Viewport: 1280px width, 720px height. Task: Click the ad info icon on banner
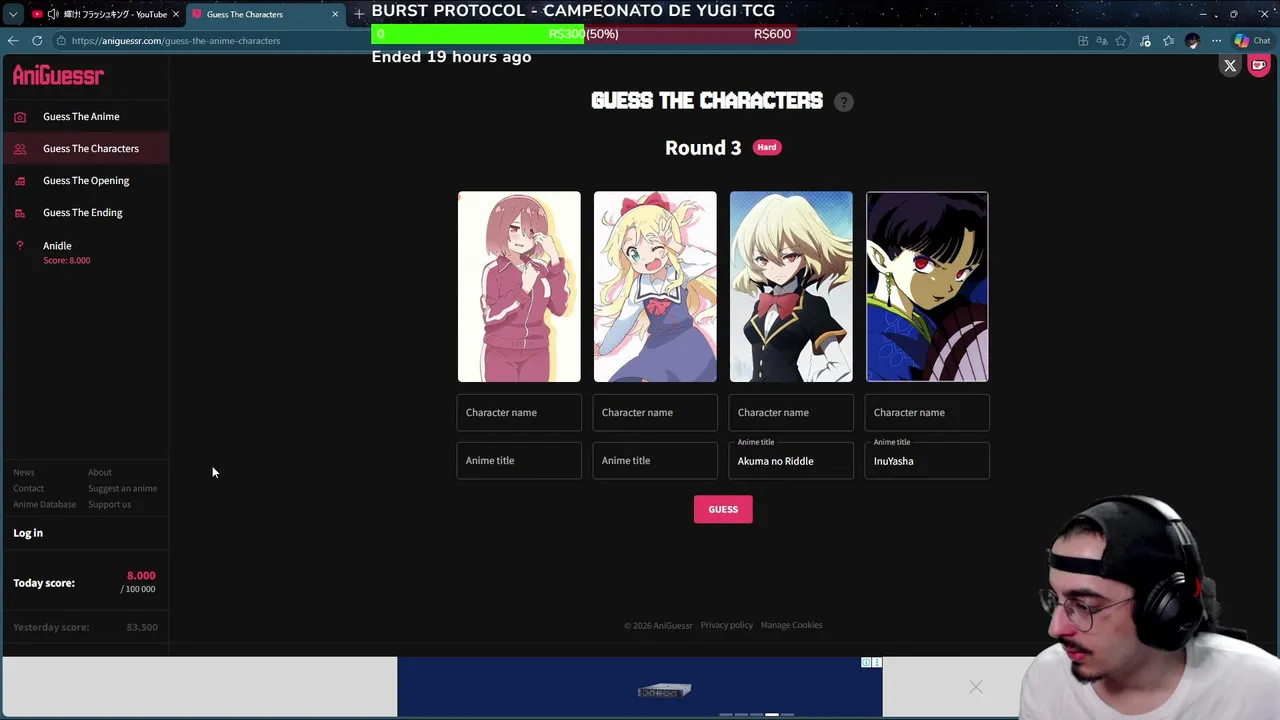pos(867,662)
